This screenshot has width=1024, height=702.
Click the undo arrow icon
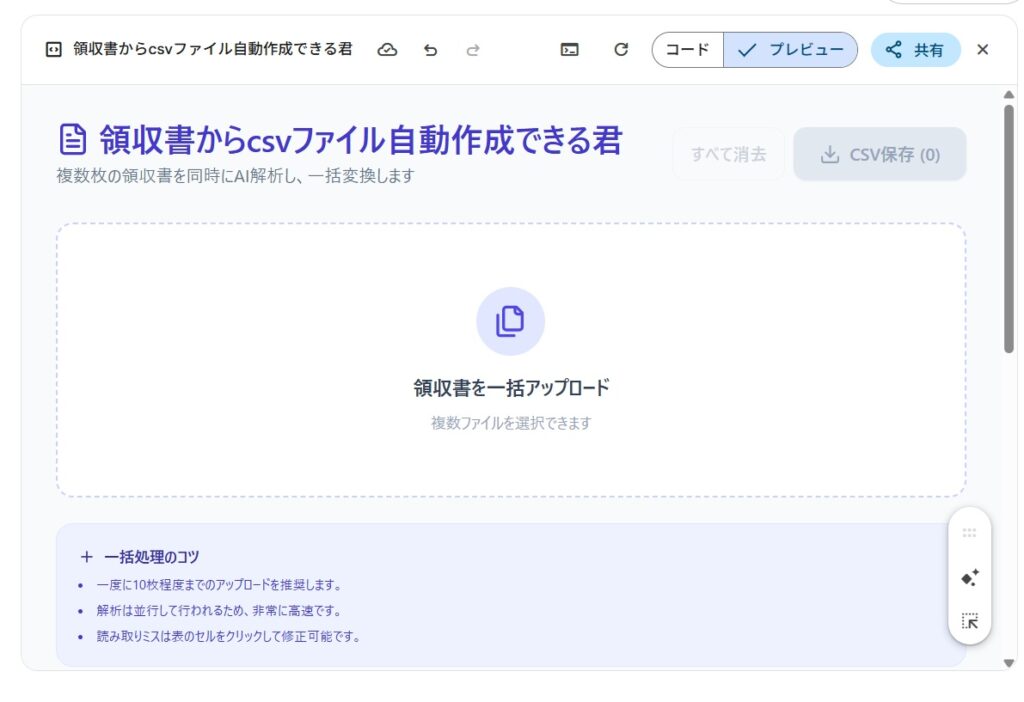pos(430,50)
